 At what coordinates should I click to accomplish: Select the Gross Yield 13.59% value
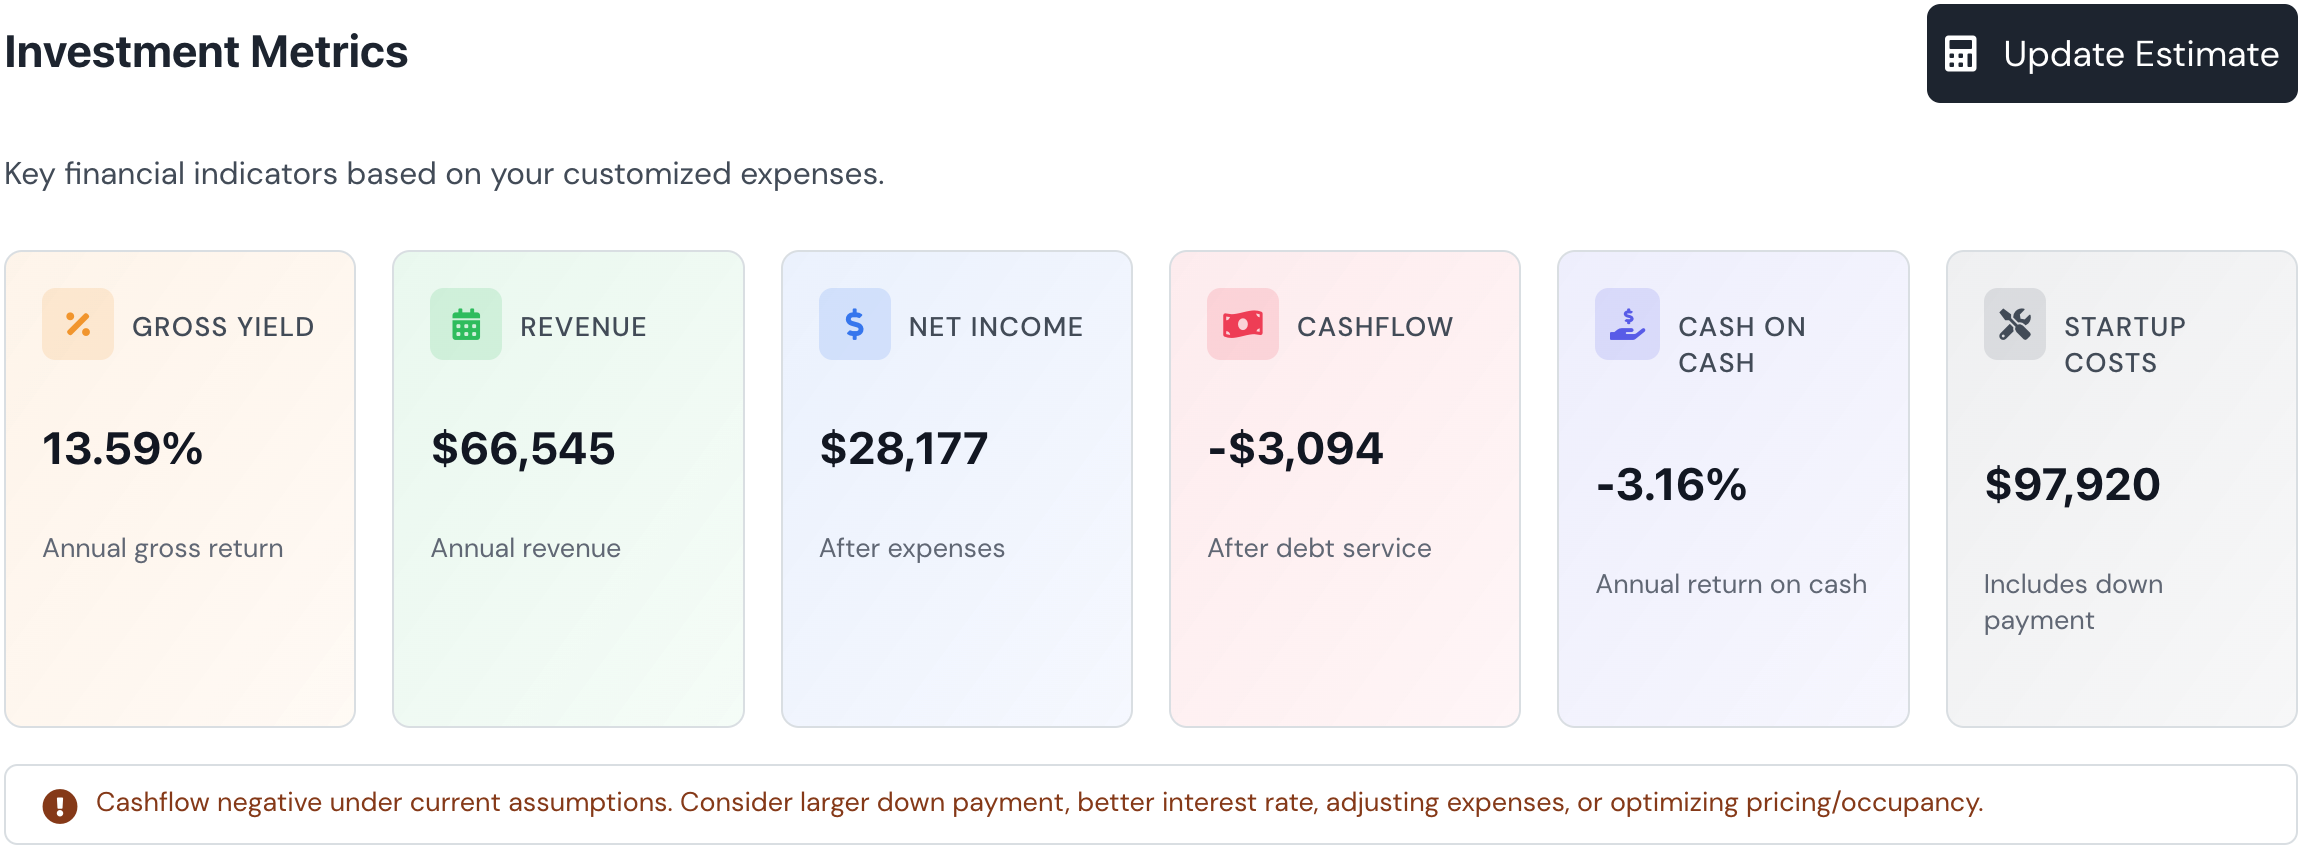click(122, 449)
